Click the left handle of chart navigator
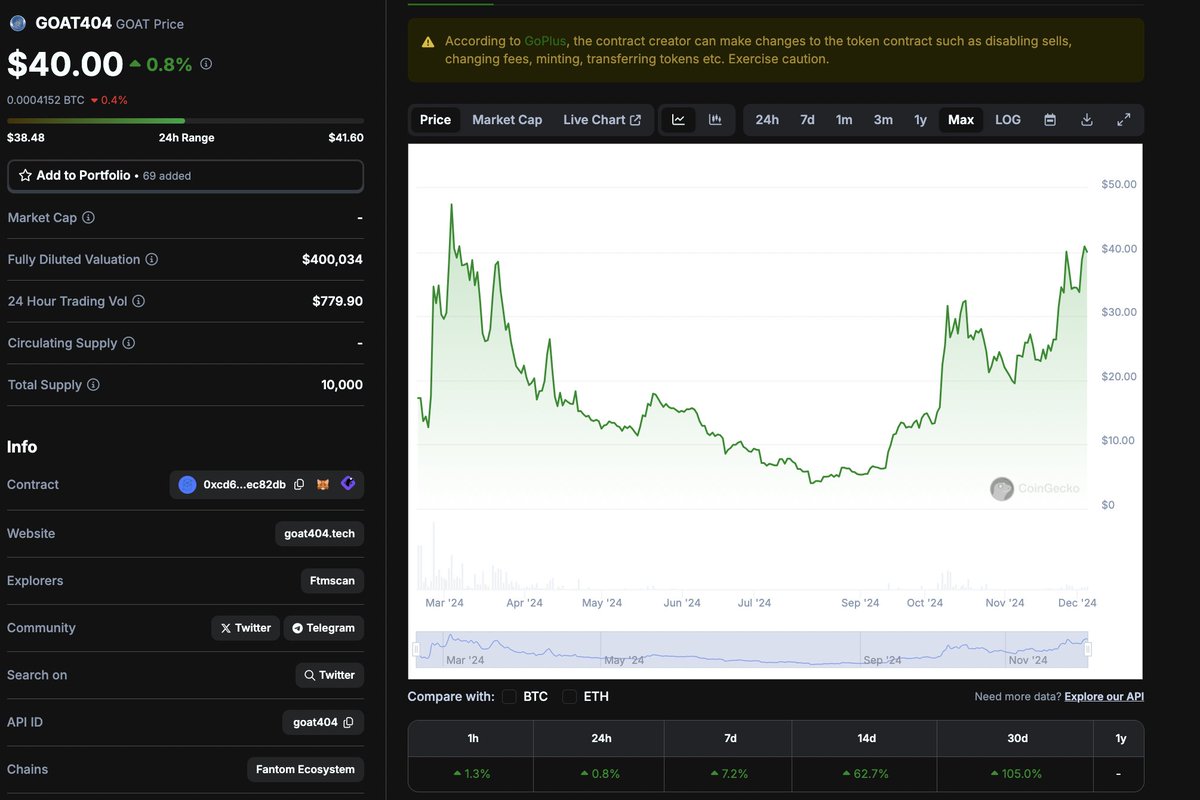Viewport: 1200px width, 800px height. coord(418,650)
